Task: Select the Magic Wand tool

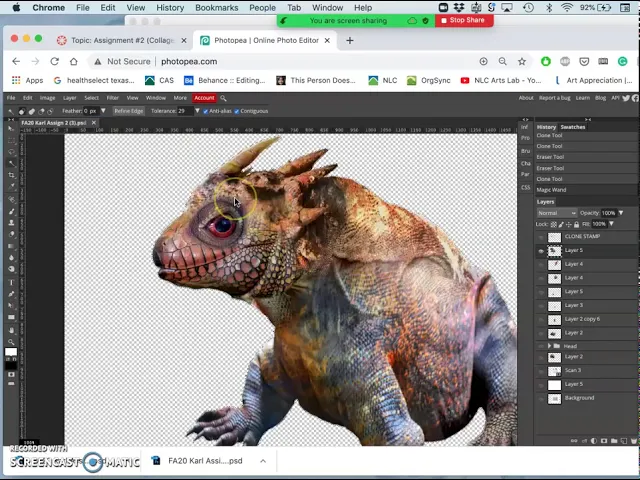Action: tap(11, 164)
